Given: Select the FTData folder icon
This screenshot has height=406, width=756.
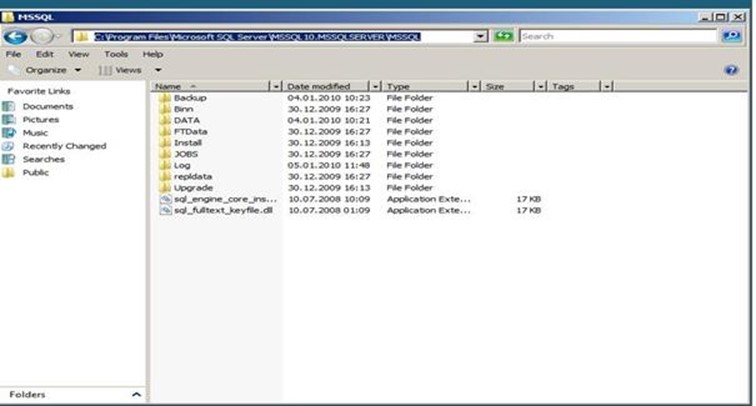Looking at the screenshot, I should click(x=165, y=132).
